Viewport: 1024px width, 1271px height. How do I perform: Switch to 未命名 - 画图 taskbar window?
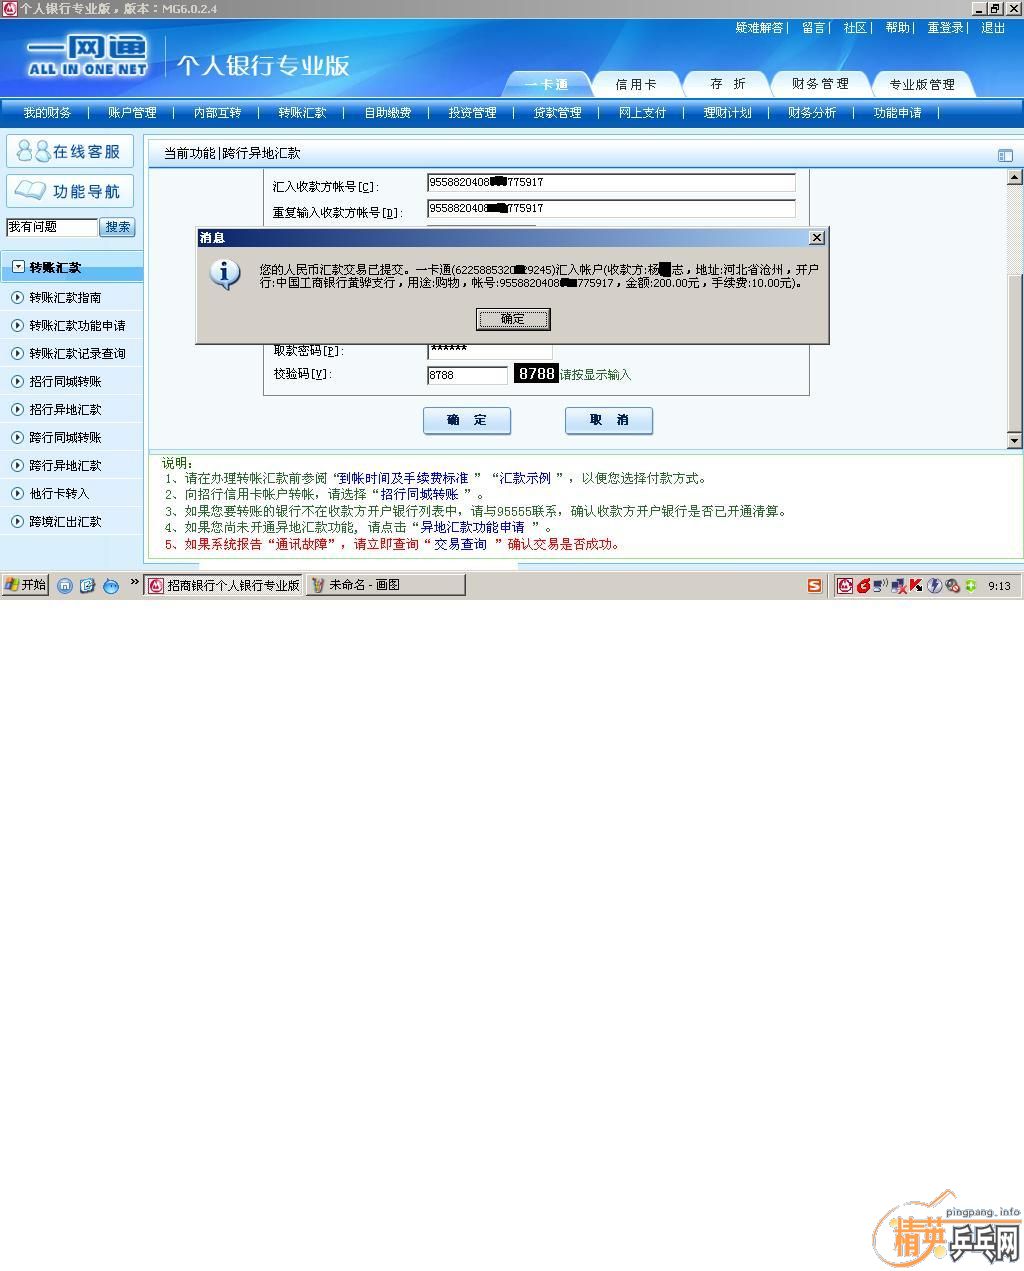coord(385,585)
